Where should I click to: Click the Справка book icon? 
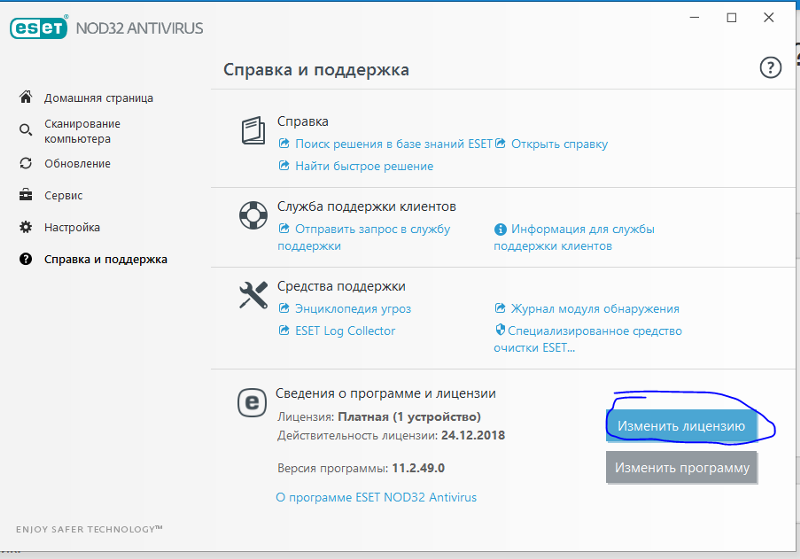[x=252, y=132]
